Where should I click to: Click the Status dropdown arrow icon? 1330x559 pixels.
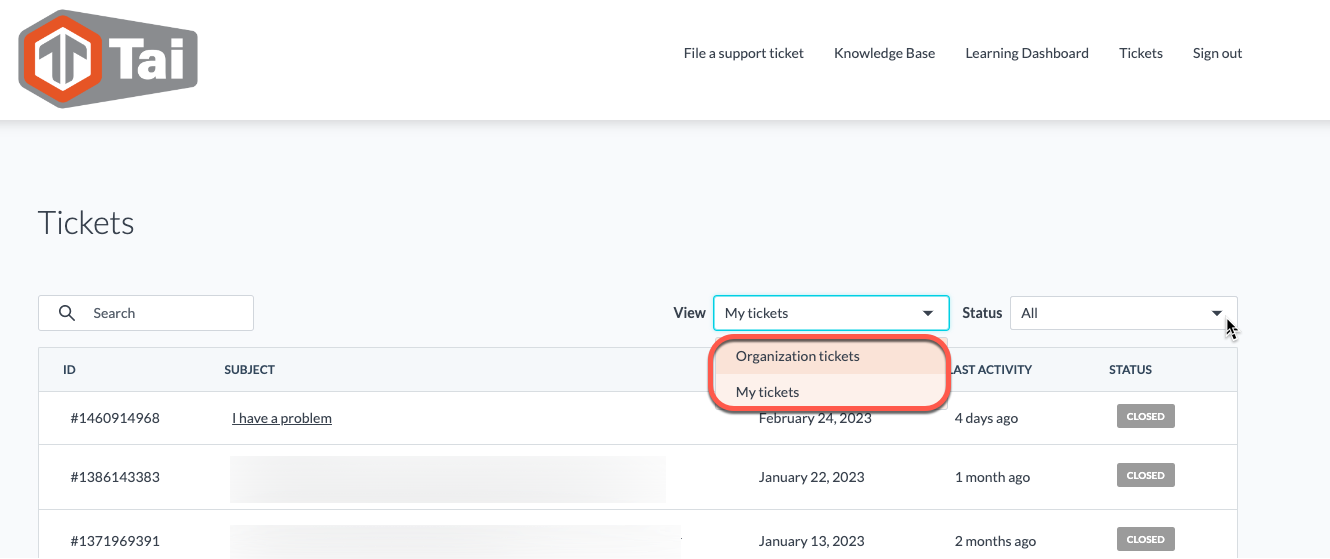pyautogui.click(x=1217, y=313)
